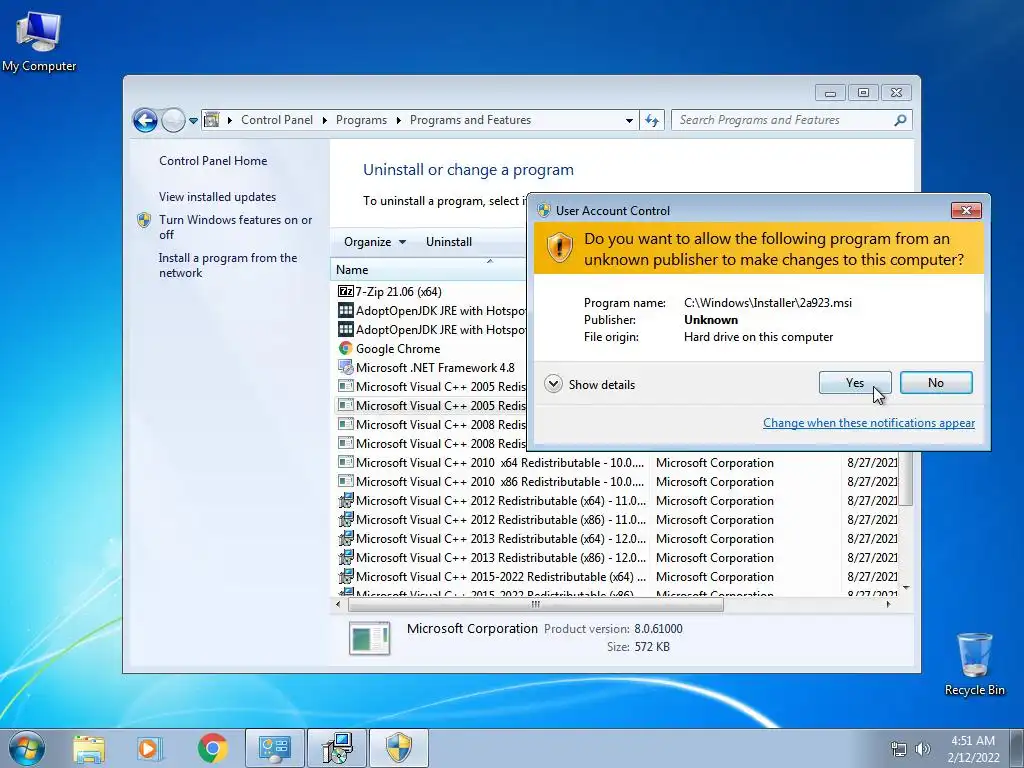The height and width of the screenshot is (768, 1024).
Task: Expand the address bar history dropdown
Action: [629, 120]
